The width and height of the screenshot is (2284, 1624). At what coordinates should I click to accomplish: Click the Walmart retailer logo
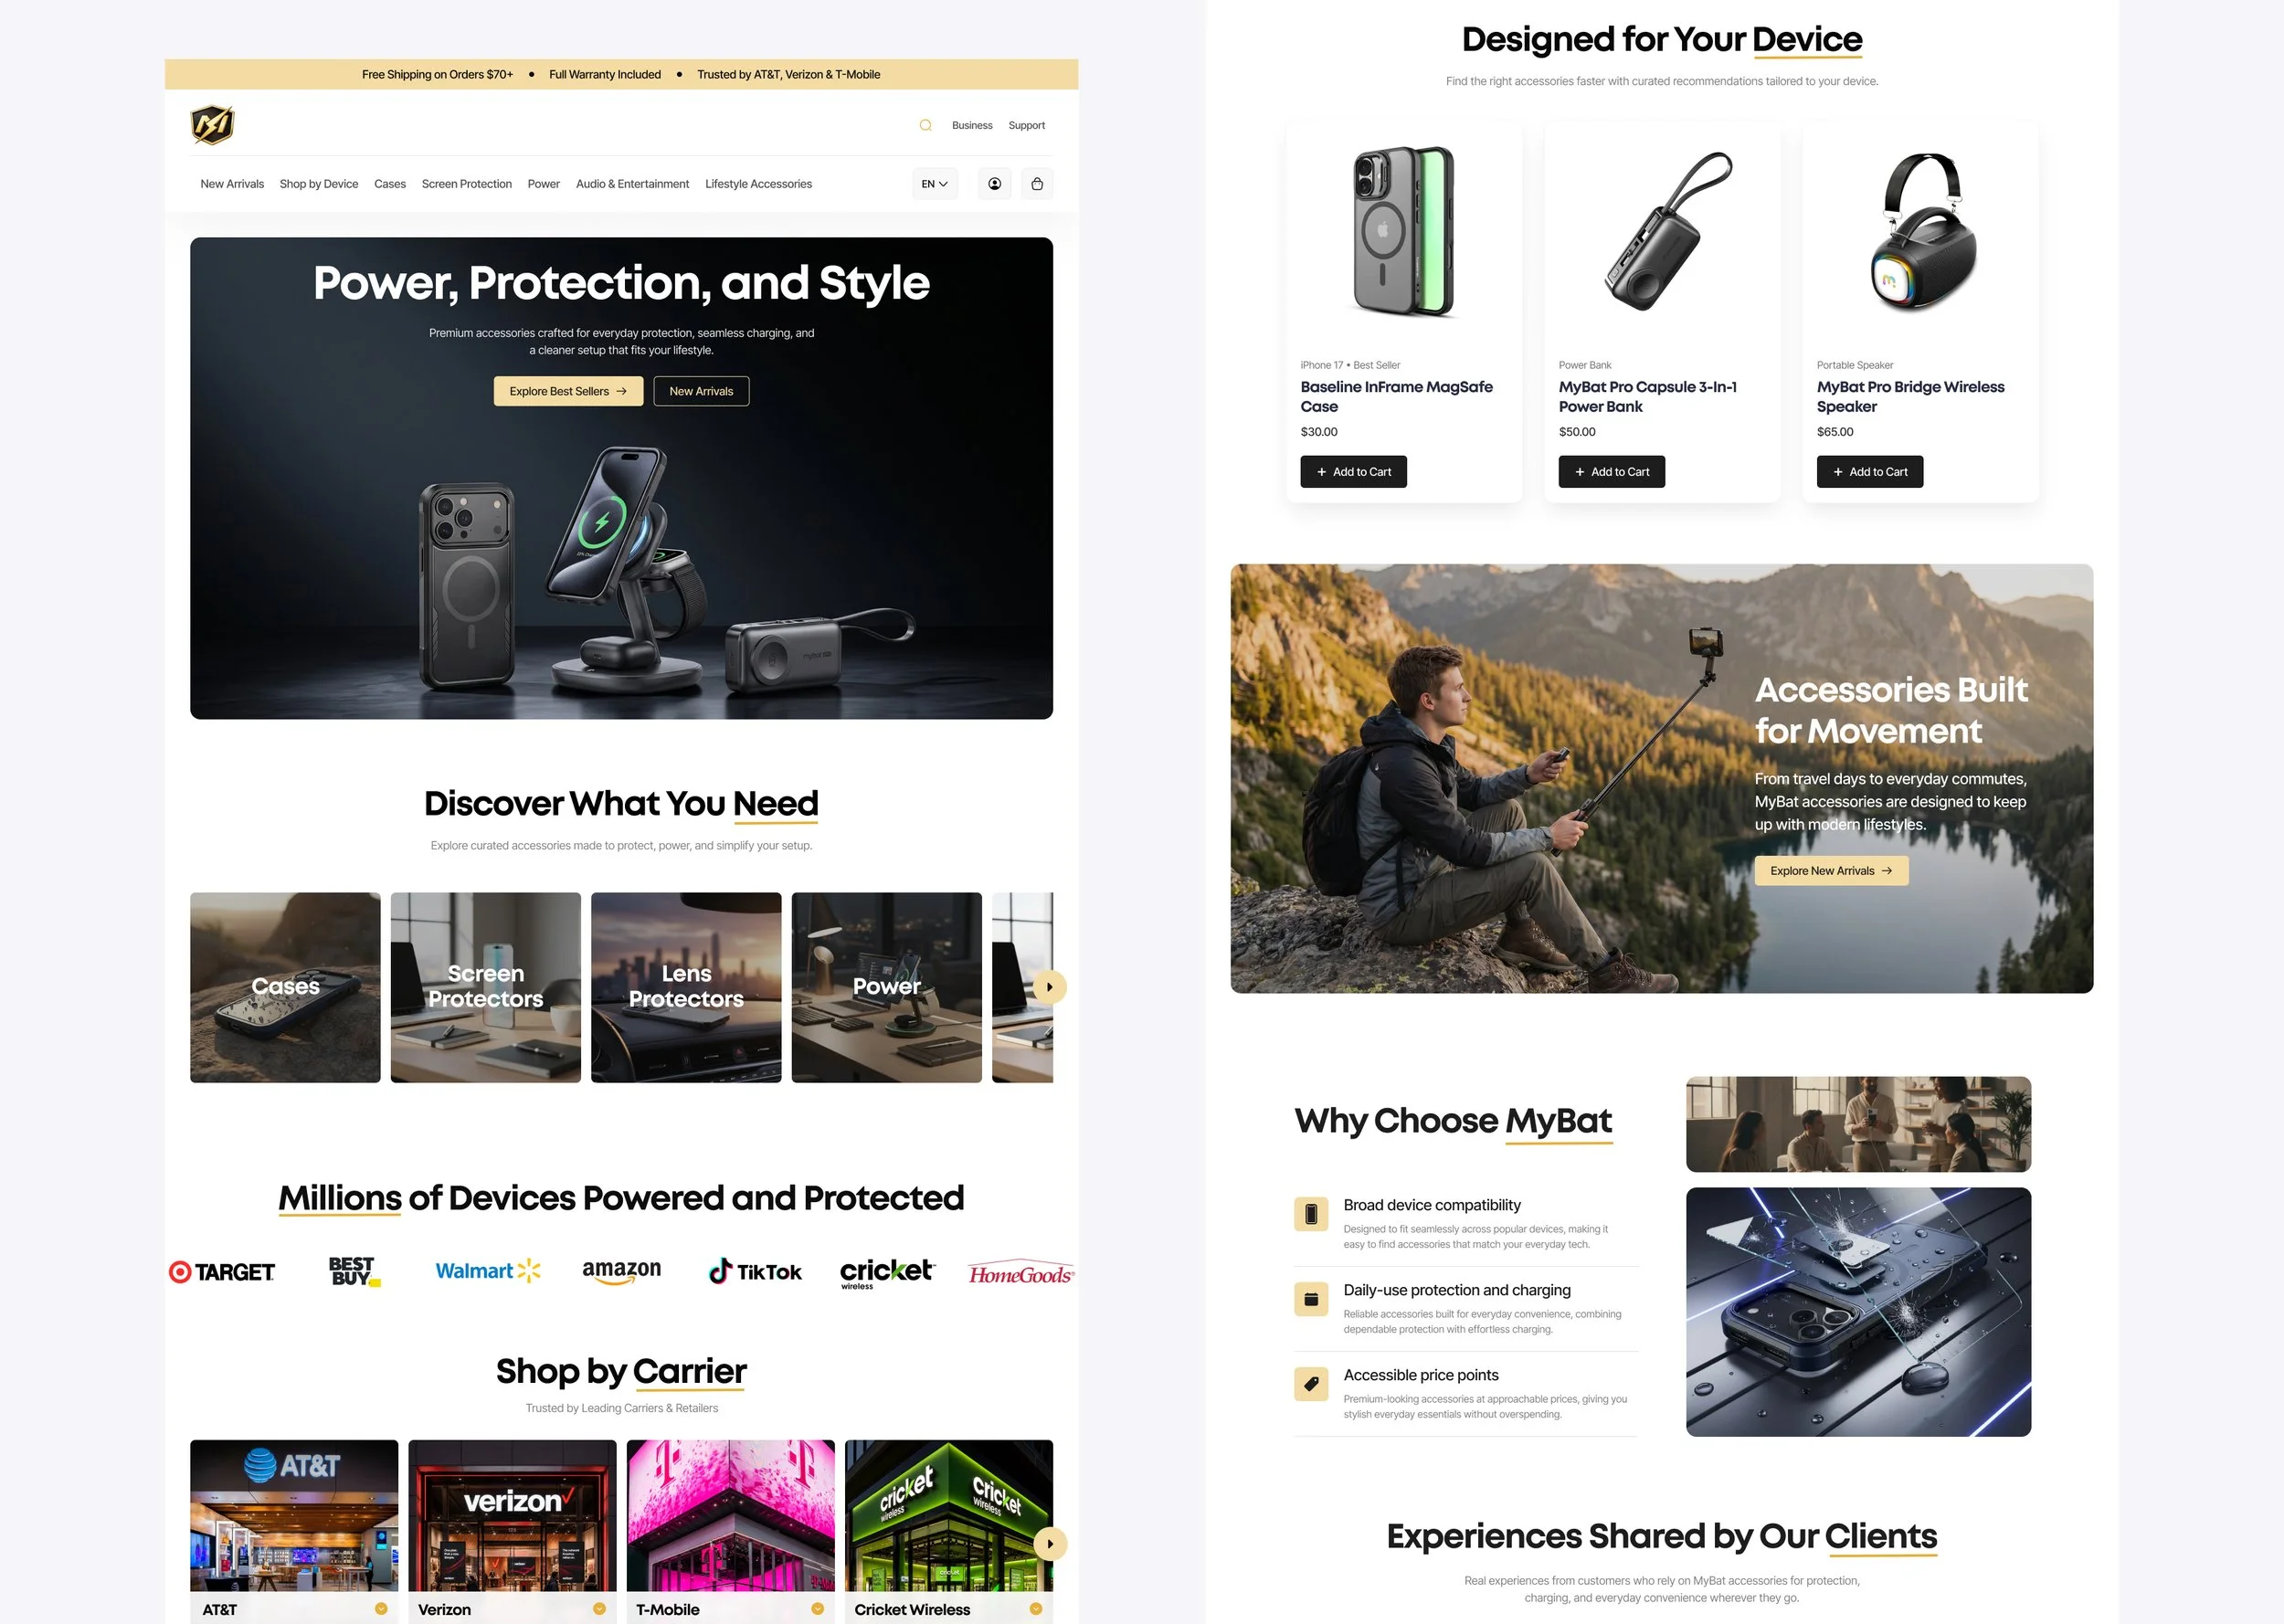[x=488, y=1271]
